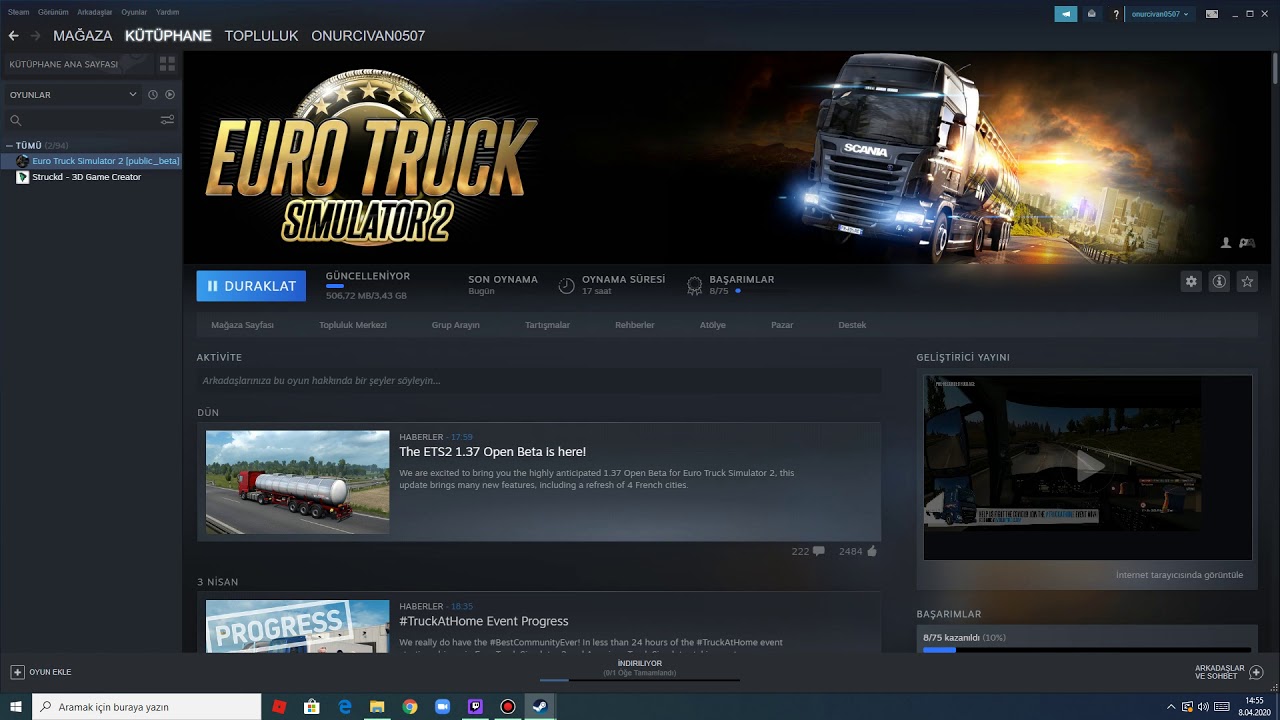Click Euro Truck Simulator 2 game icon in list

tap(23, 161)
